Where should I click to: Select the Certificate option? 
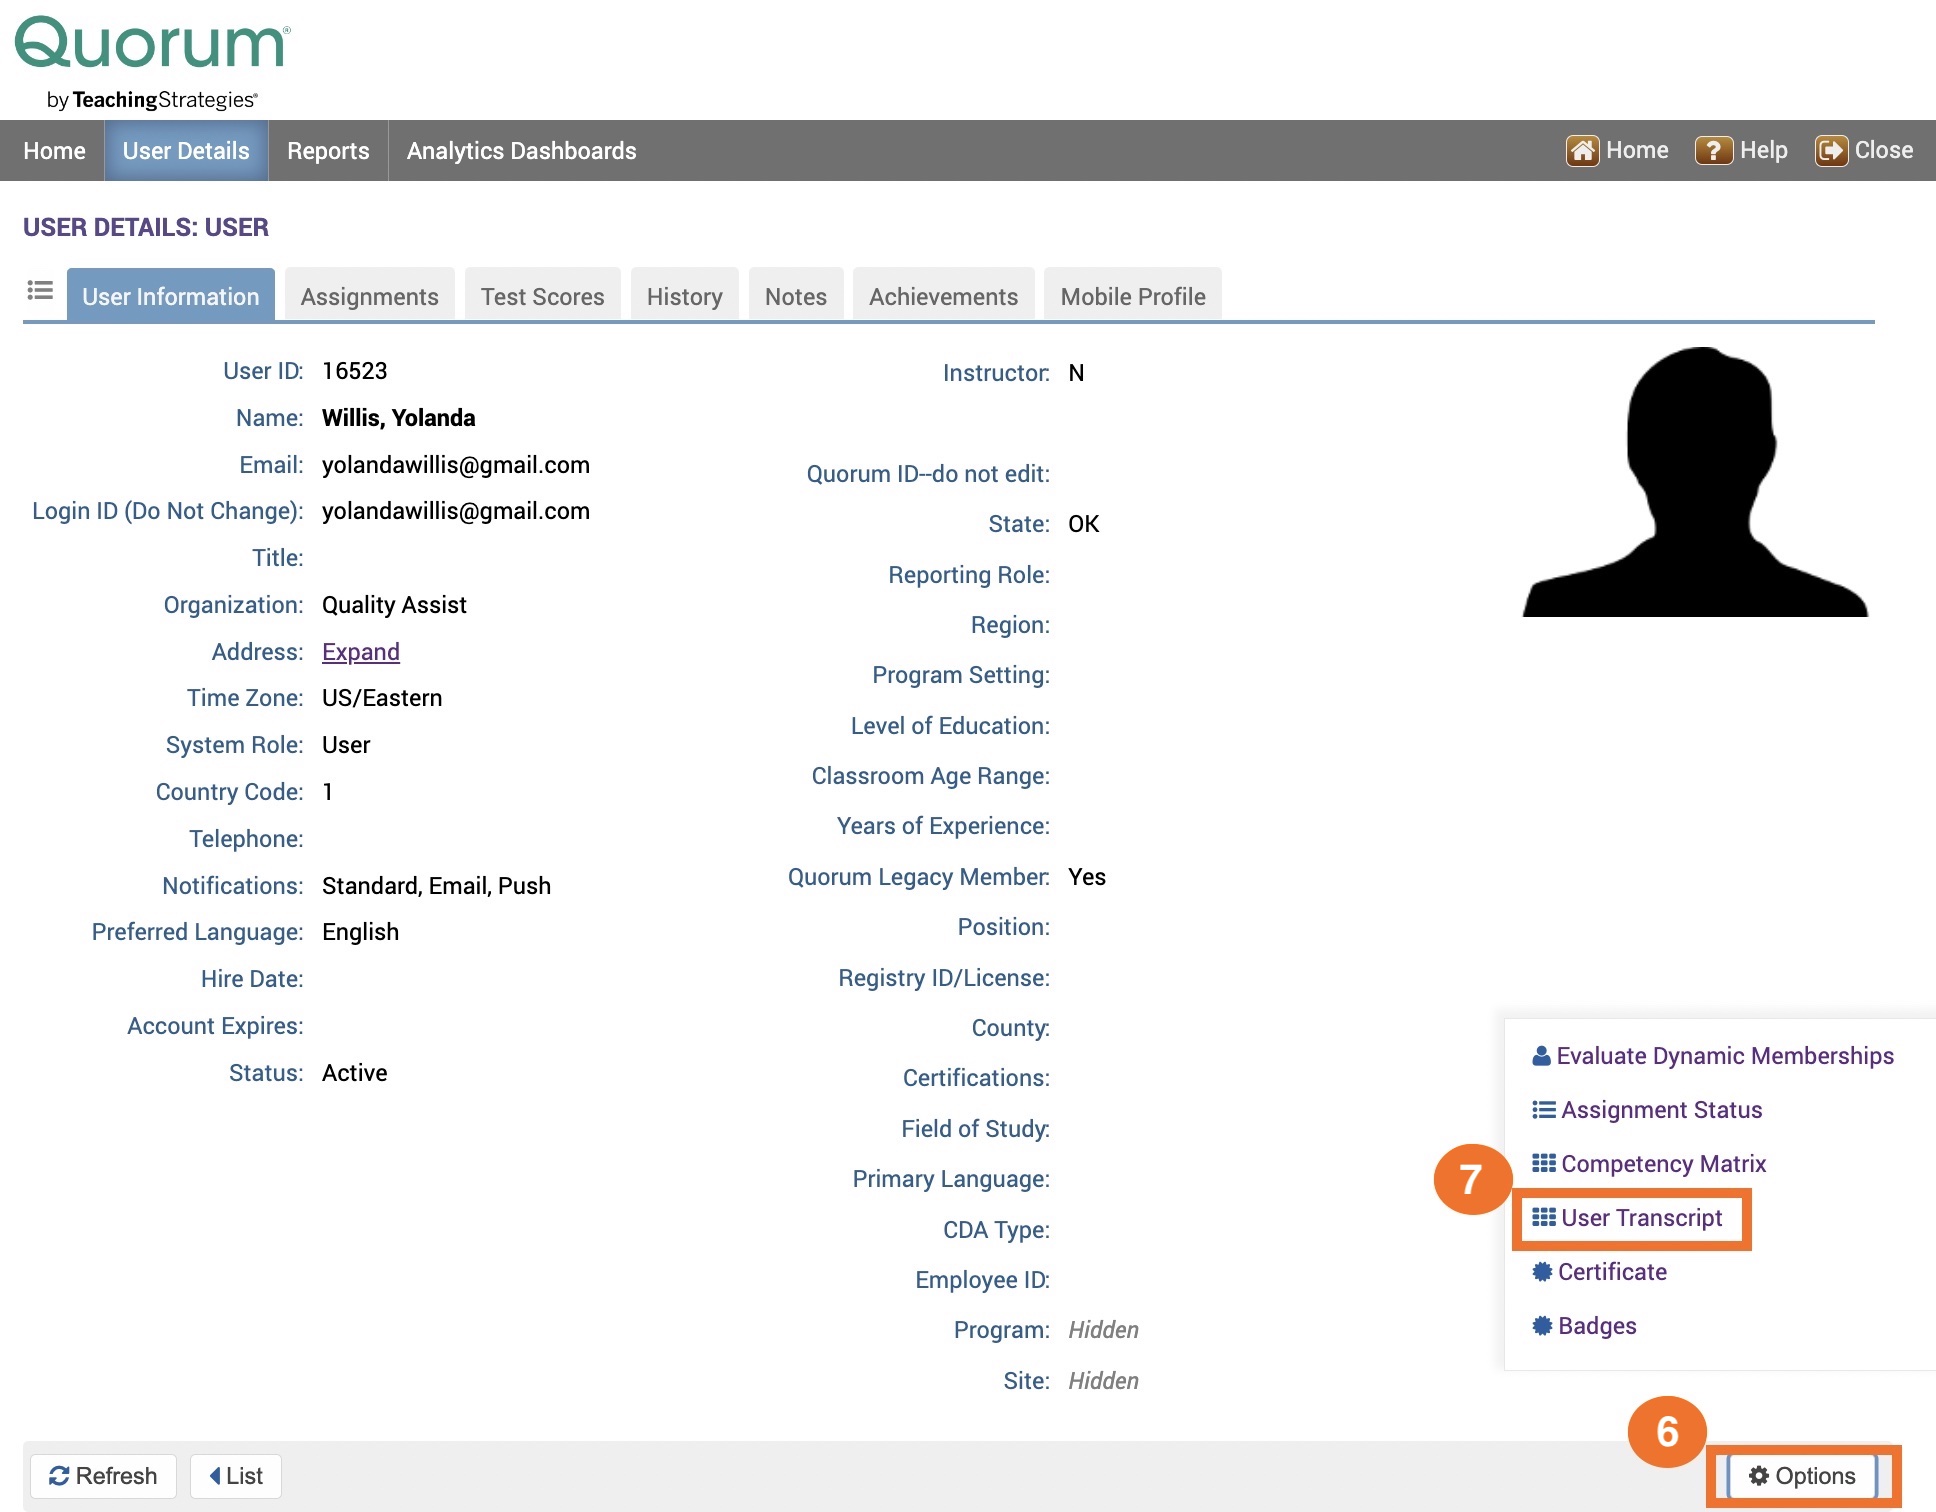coord(1611,1271)
